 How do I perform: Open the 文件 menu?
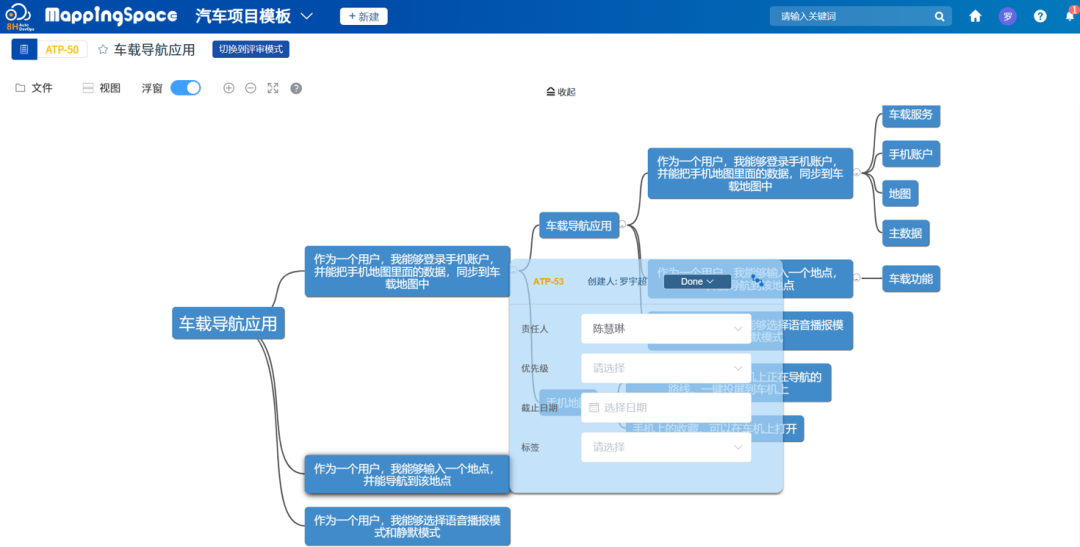point(34,88)
